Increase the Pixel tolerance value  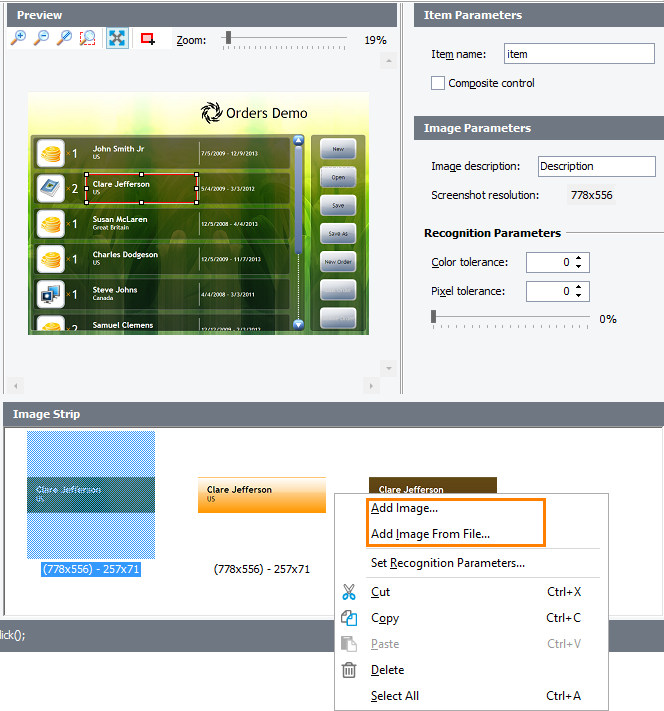(x=578, y=287)
